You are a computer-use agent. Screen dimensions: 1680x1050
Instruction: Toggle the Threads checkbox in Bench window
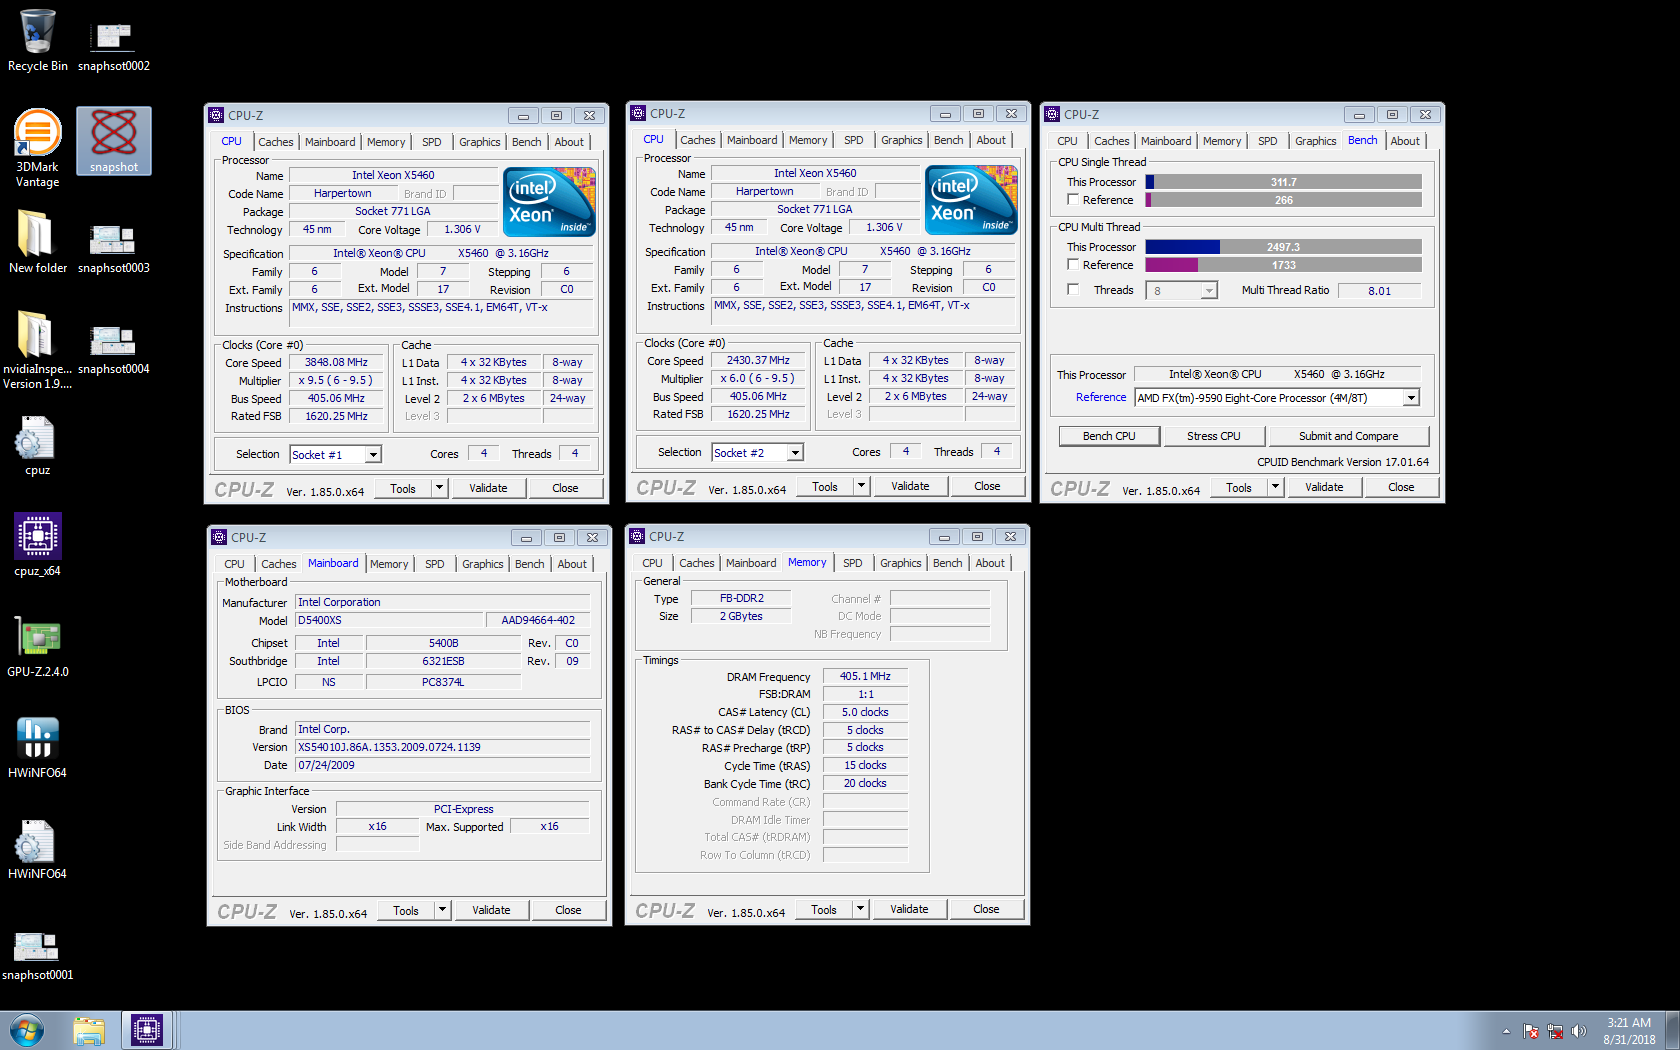click(1073, 290)
